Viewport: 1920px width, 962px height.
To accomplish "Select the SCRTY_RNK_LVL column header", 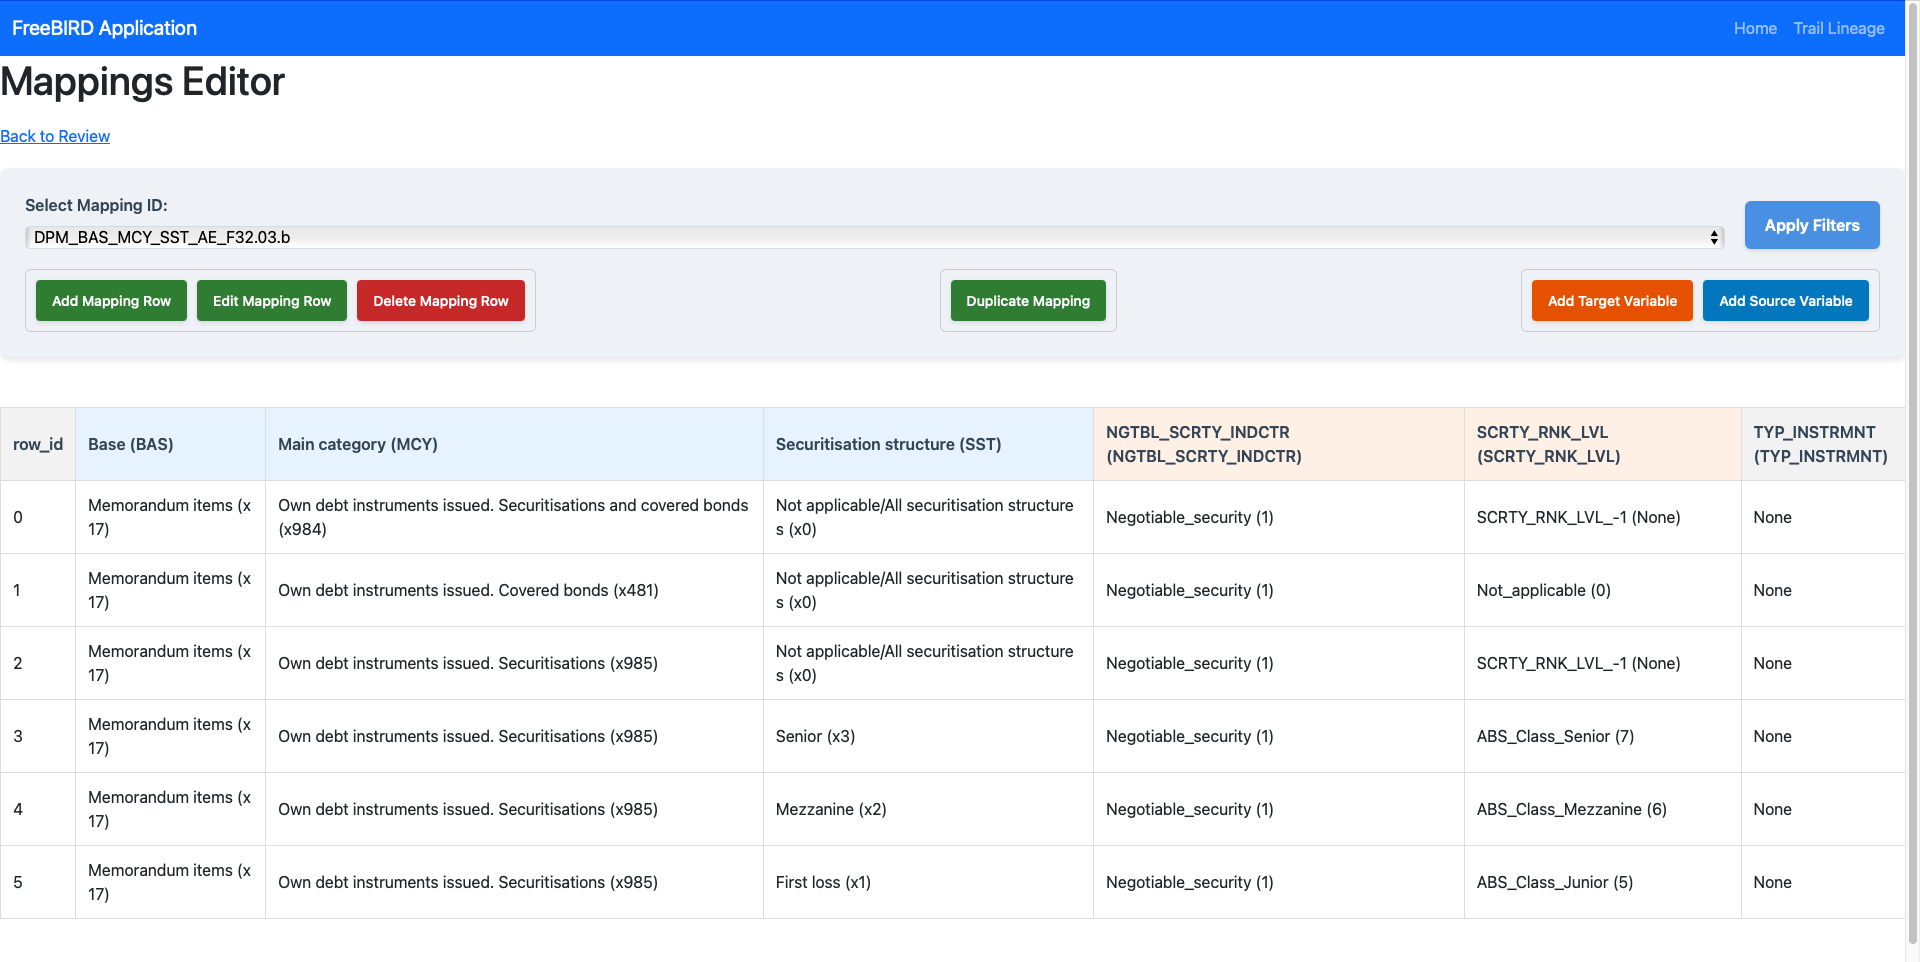I will click(x=1547, y=445).
